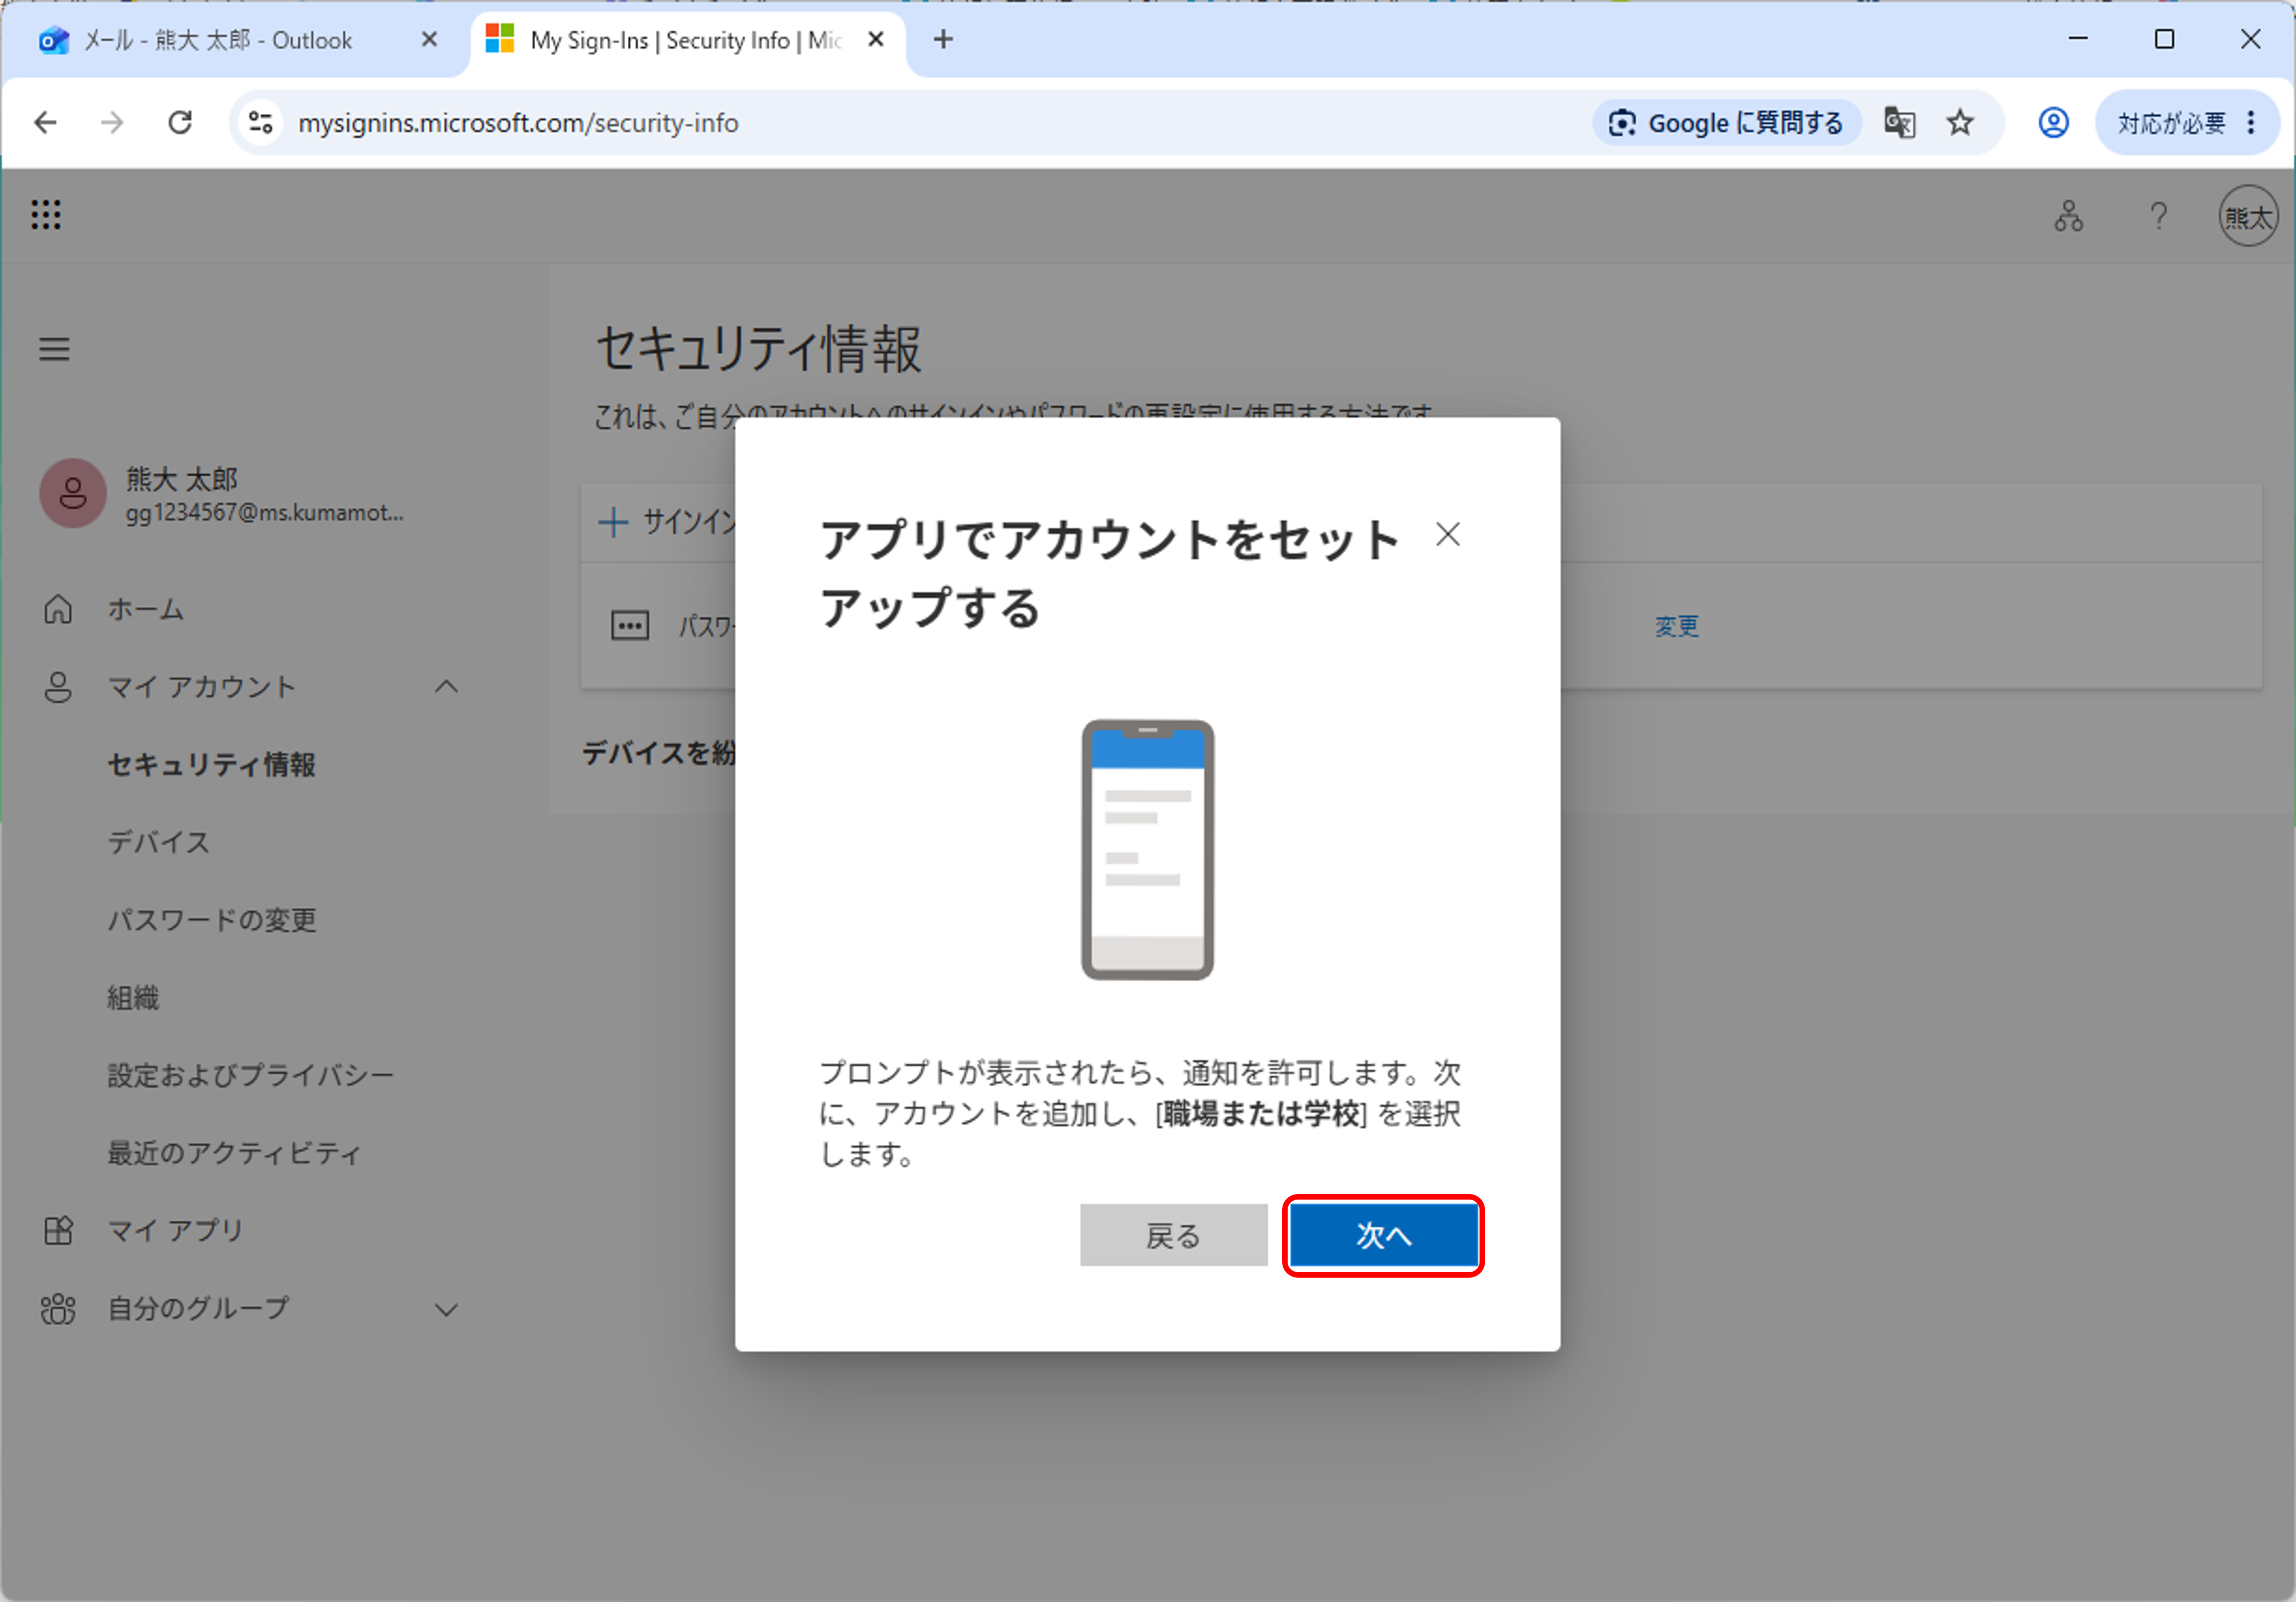Select セキュリティ情報 in sidebar
Screen dimensions: 2296x1602
(x=212, y=764)
